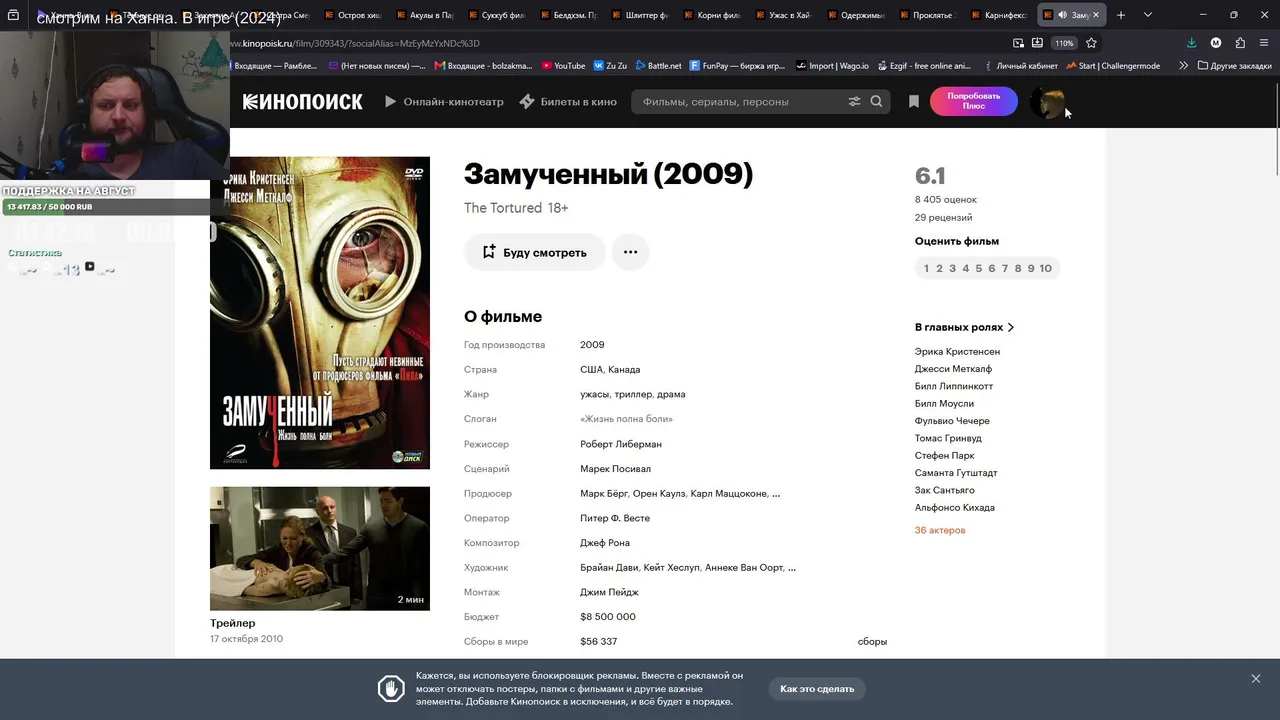The height and width of the screenshot is (720, 1280).
Task: Open director Роберт Либерман
Action: click(x=621, y=444)
